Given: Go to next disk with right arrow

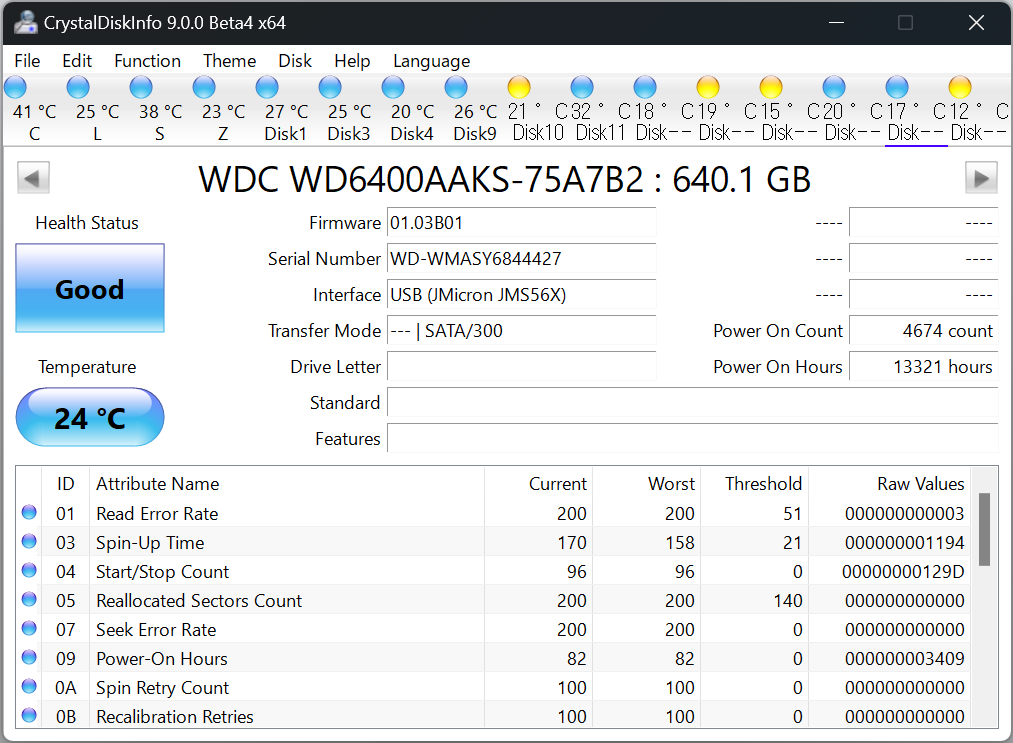Looking at the screenshot, I should coord(981,178).
